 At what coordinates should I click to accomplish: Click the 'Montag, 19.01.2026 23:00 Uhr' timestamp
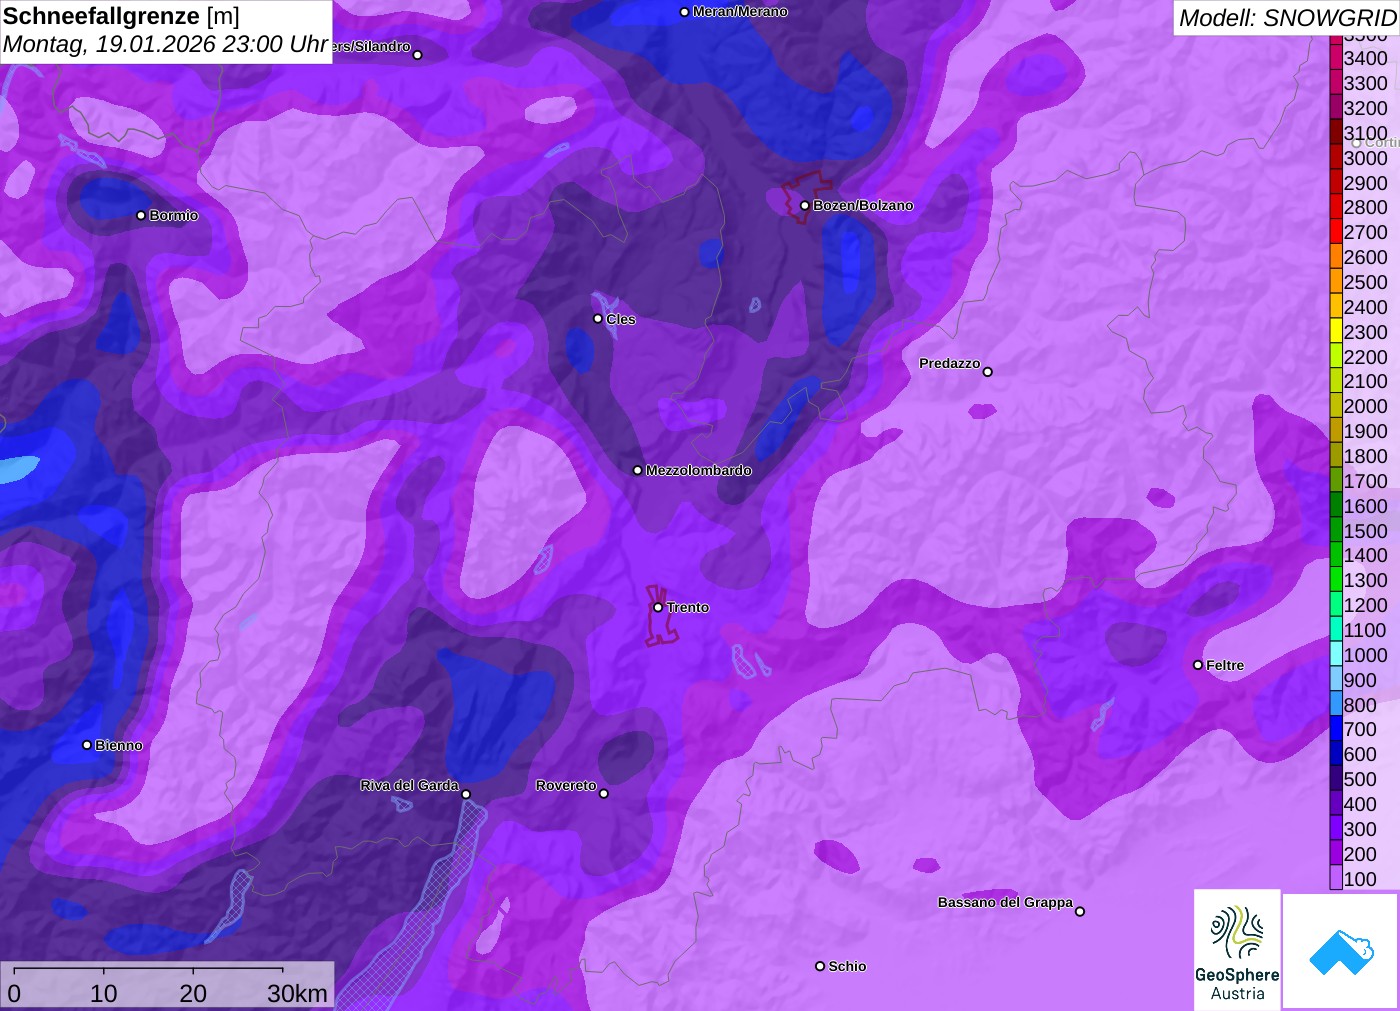click(x=165, y=45)
